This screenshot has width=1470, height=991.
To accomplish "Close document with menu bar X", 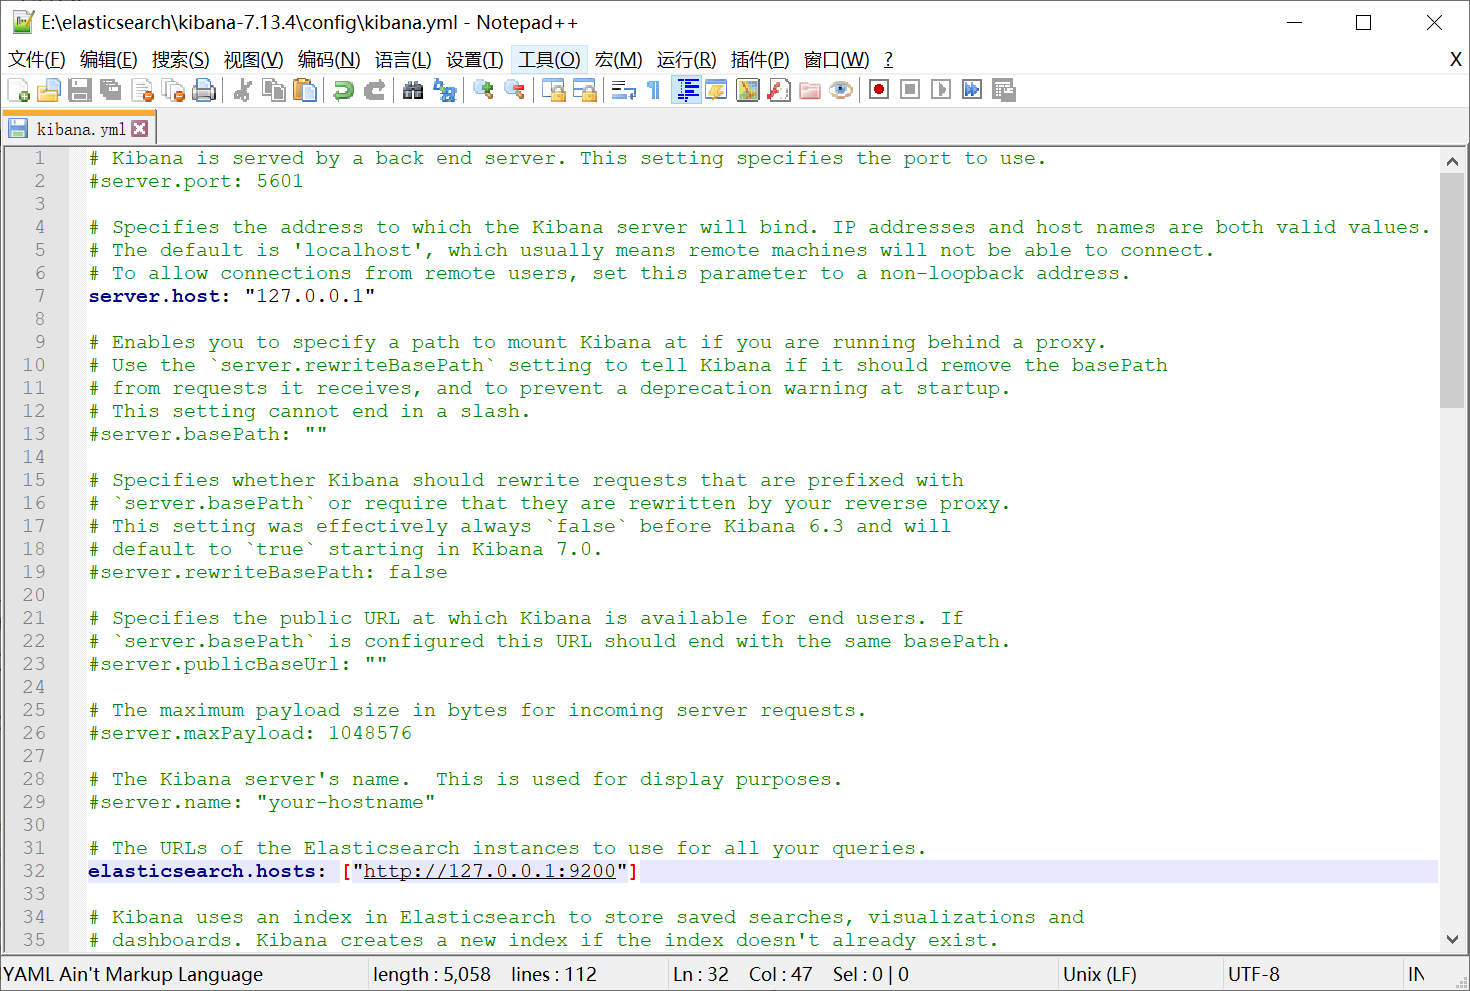I will pyautogui.click(x=1456, y=60).
